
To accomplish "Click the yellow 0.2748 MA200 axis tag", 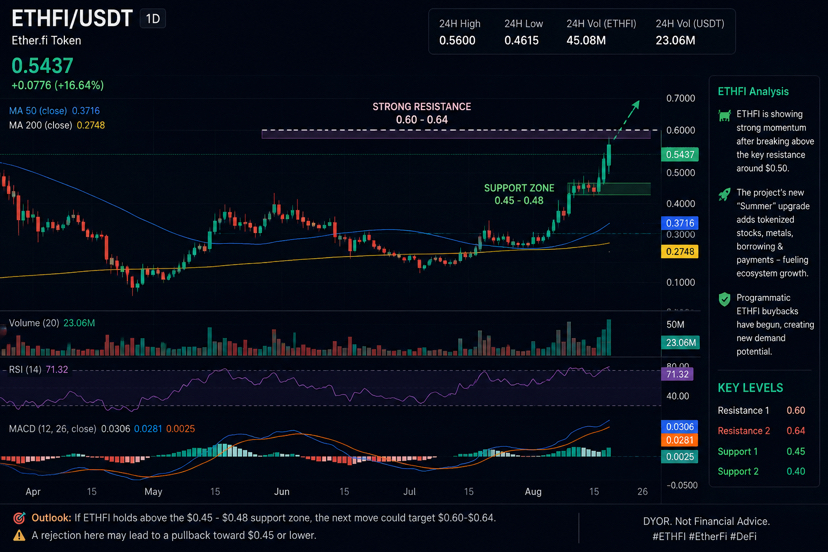I will (x=680, y=251).
